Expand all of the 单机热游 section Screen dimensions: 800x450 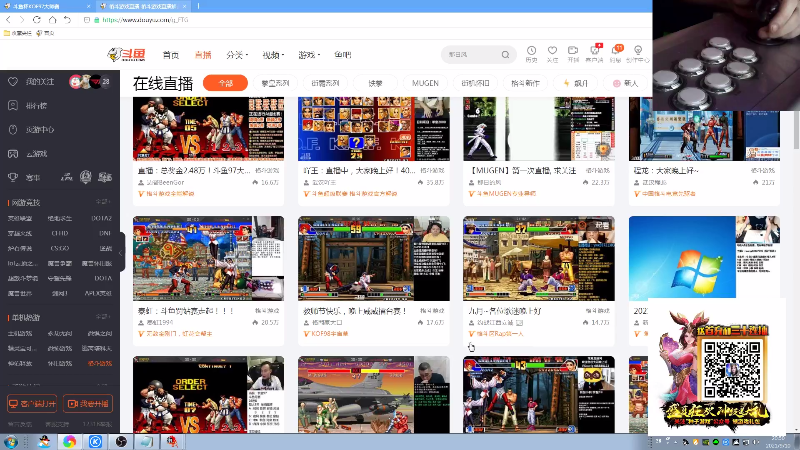point(103,317)
